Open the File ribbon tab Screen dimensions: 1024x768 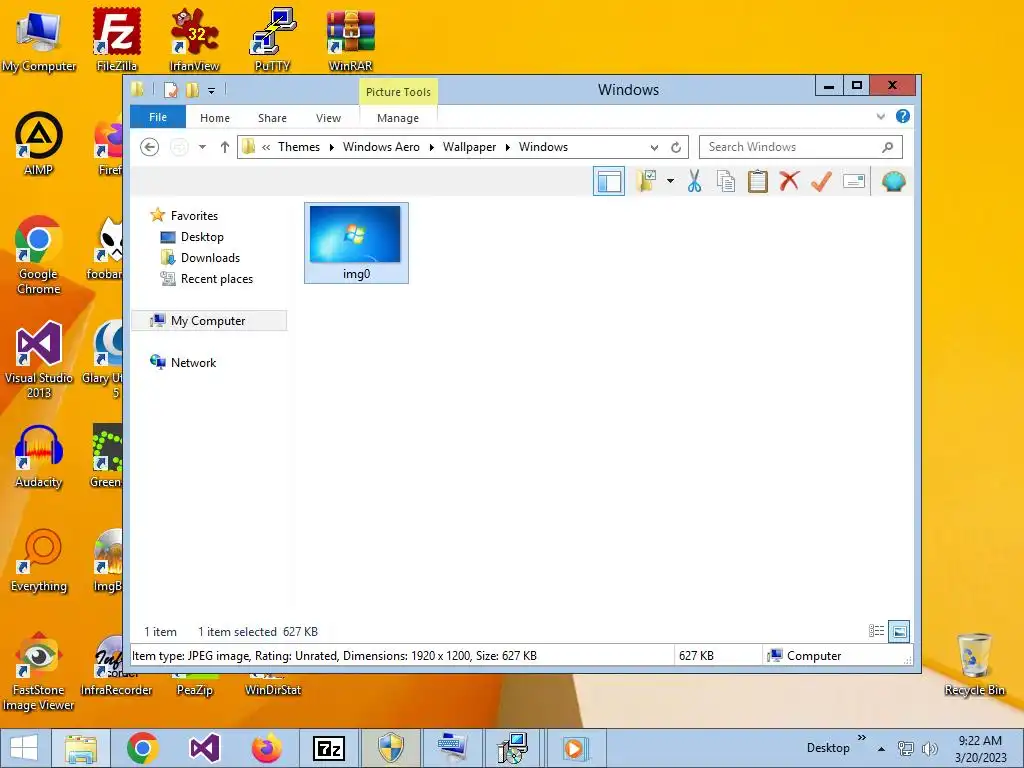[158, 118]
